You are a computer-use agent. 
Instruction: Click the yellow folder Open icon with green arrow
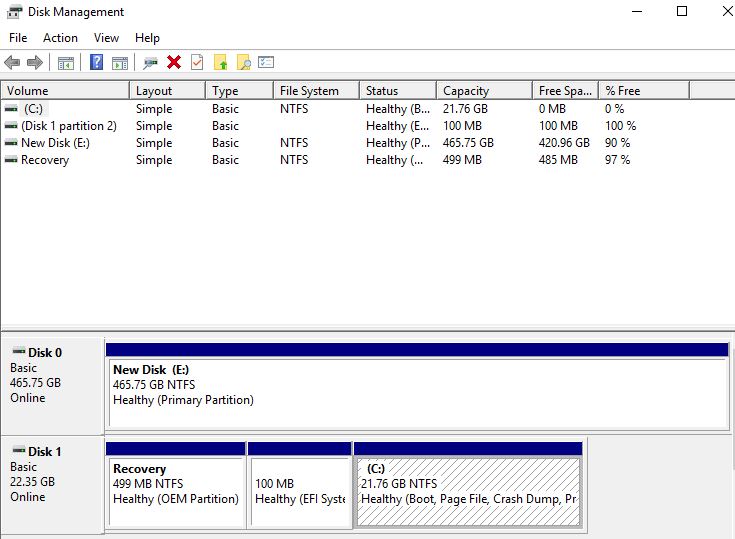(x=221, y=62)
